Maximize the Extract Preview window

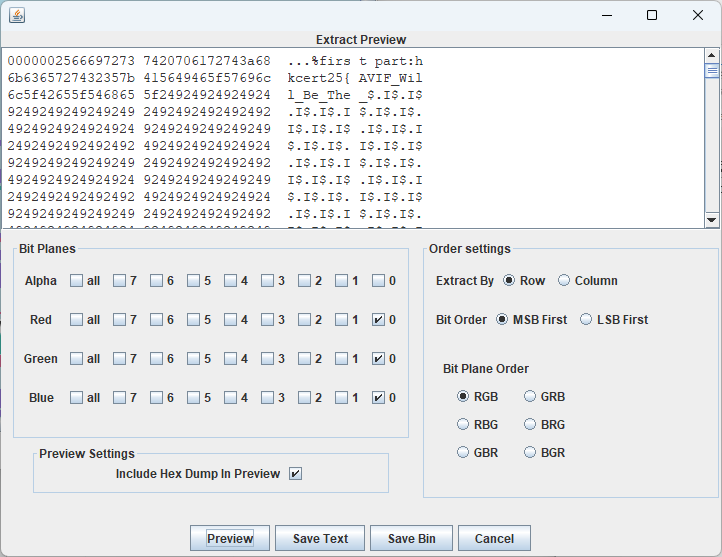tap(652, 15)
